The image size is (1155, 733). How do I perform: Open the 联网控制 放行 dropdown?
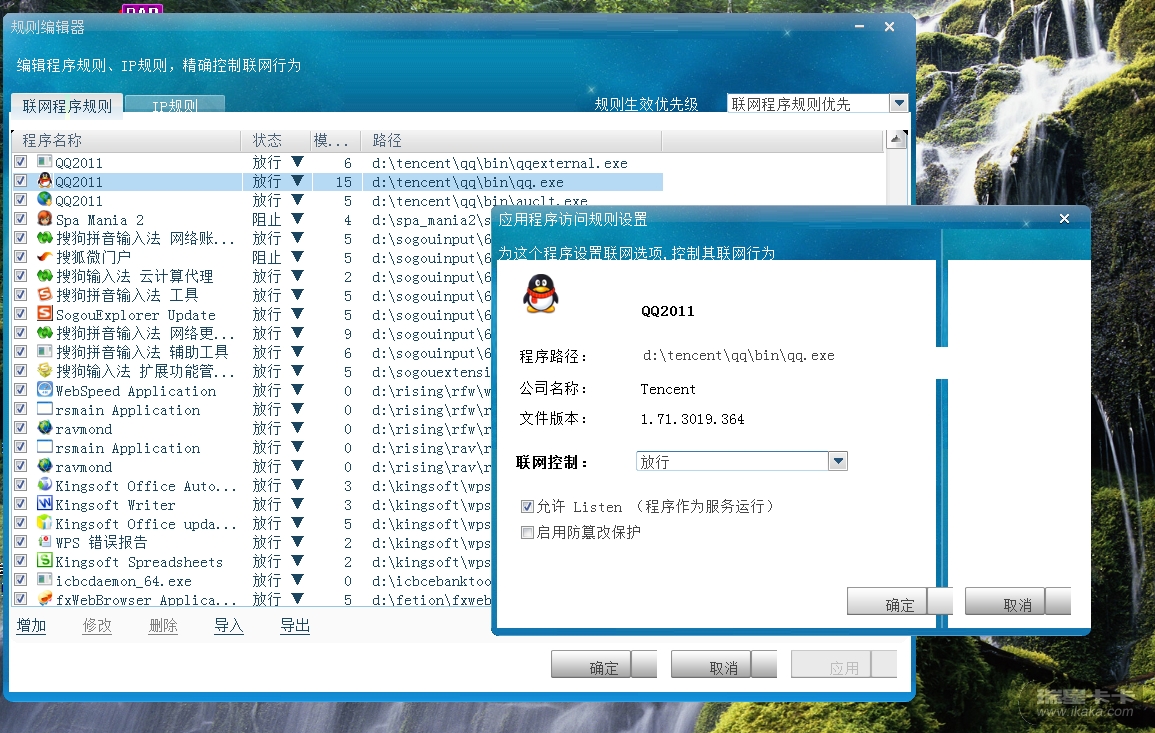(838, 461)
